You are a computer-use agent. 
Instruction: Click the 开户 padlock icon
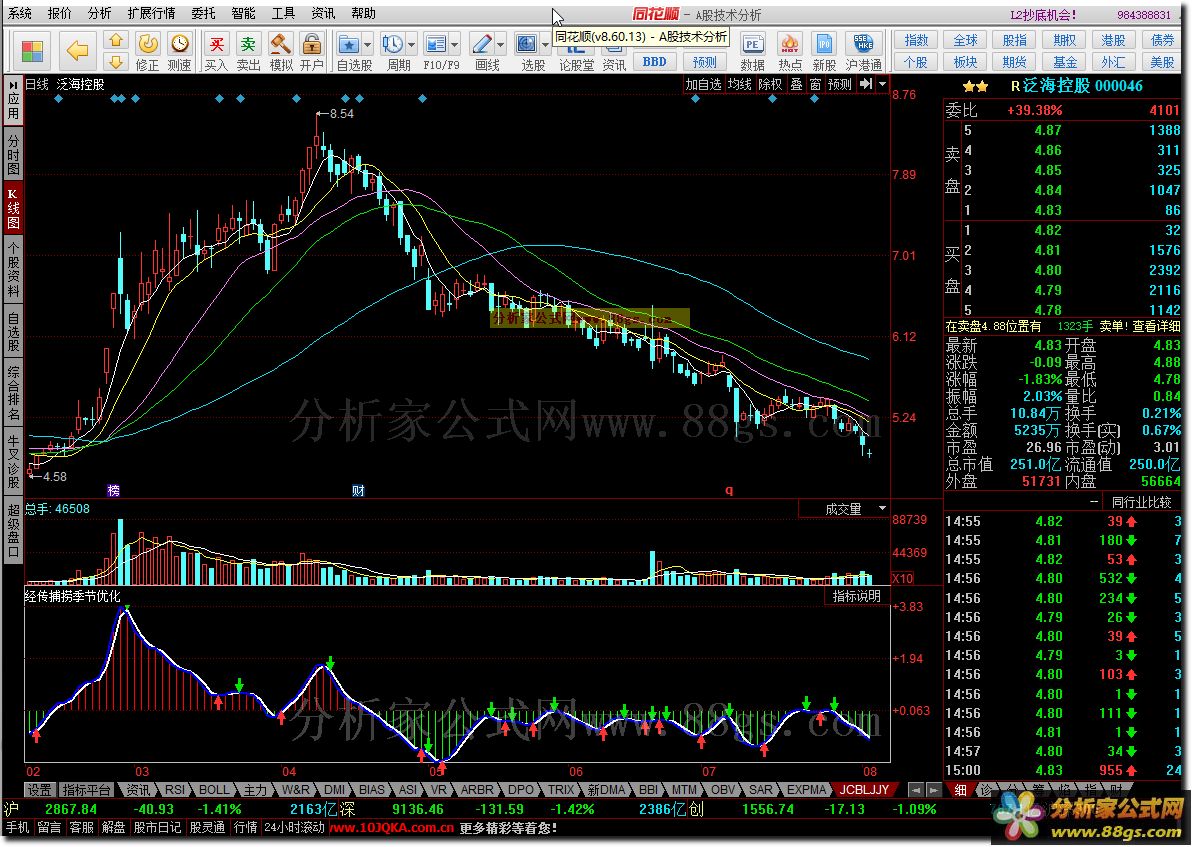click(310, 43)
